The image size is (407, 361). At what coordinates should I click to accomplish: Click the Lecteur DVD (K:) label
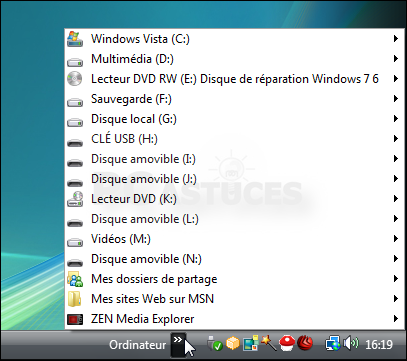point(134,199)
